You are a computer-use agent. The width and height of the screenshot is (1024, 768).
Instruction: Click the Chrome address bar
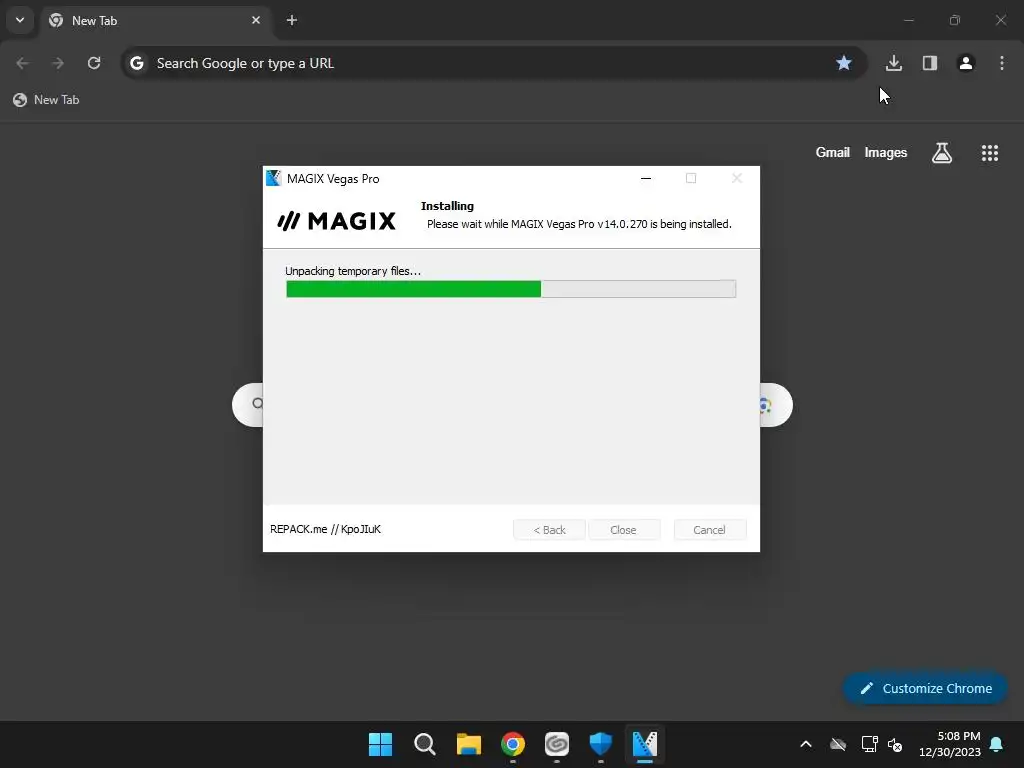(494, 63)
